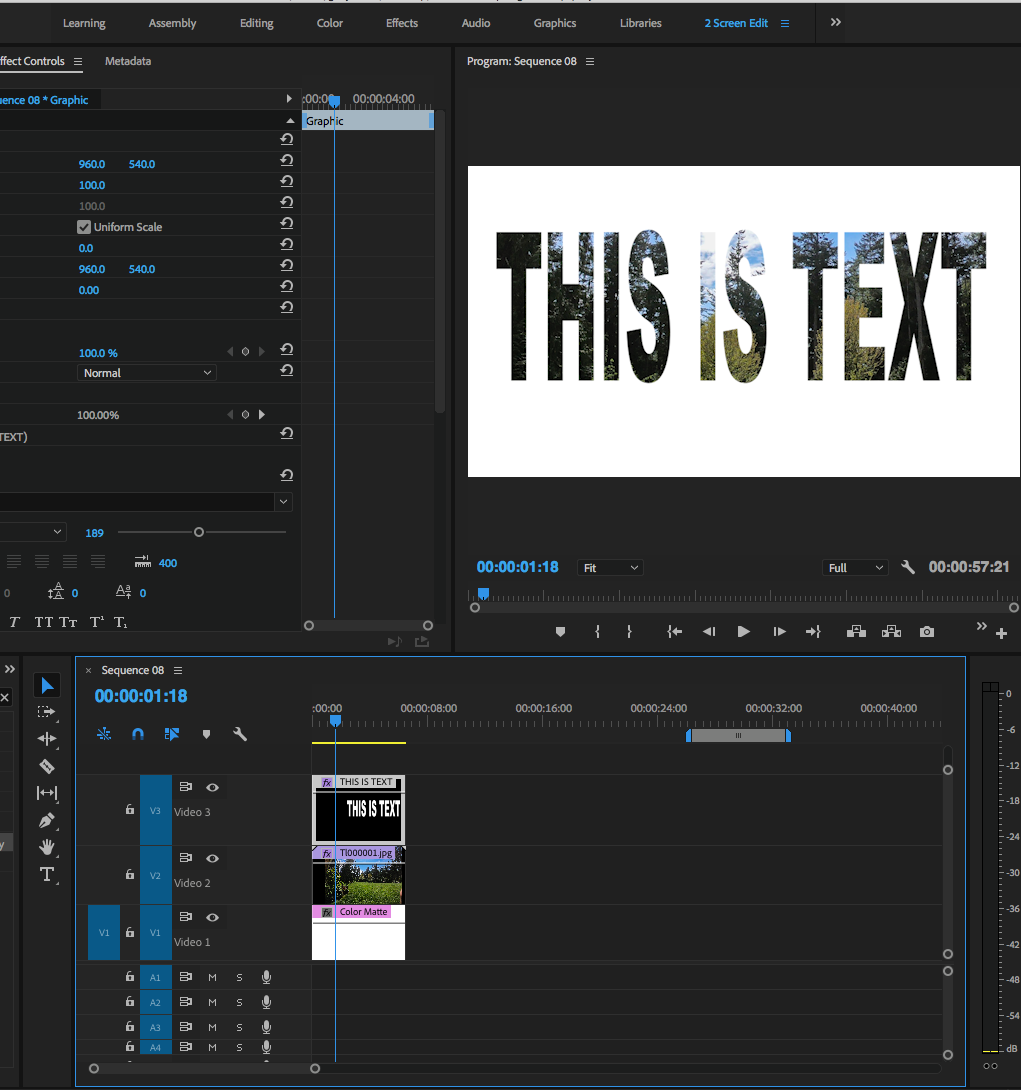This screenshot has width=1021, height=1090.
Task: Hide track output for Video 3
Action: click(212, 787)
